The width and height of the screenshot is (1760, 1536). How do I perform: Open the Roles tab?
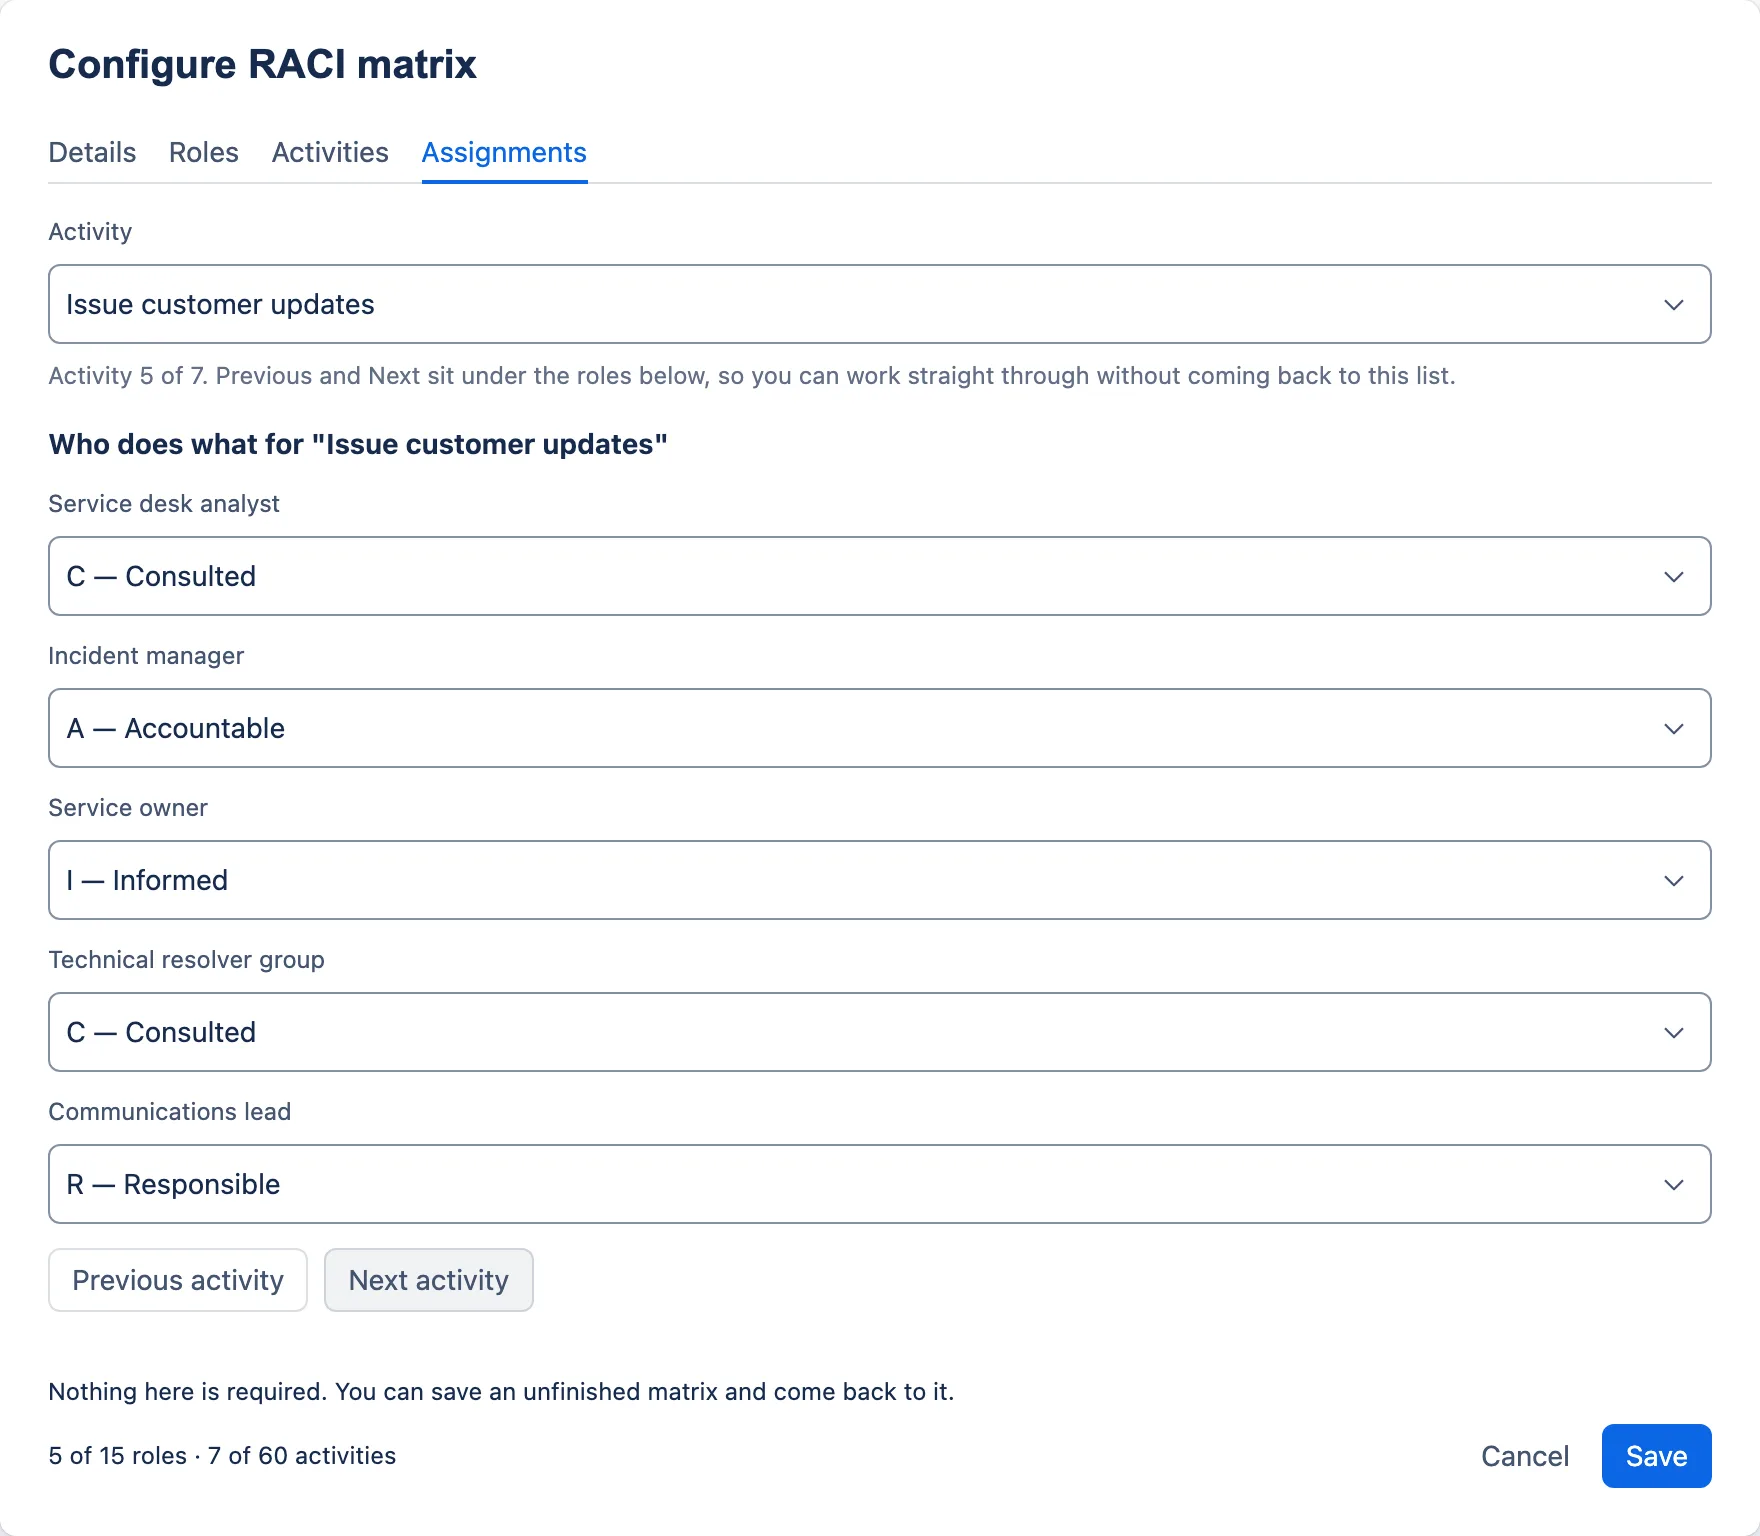click(204, 153)
